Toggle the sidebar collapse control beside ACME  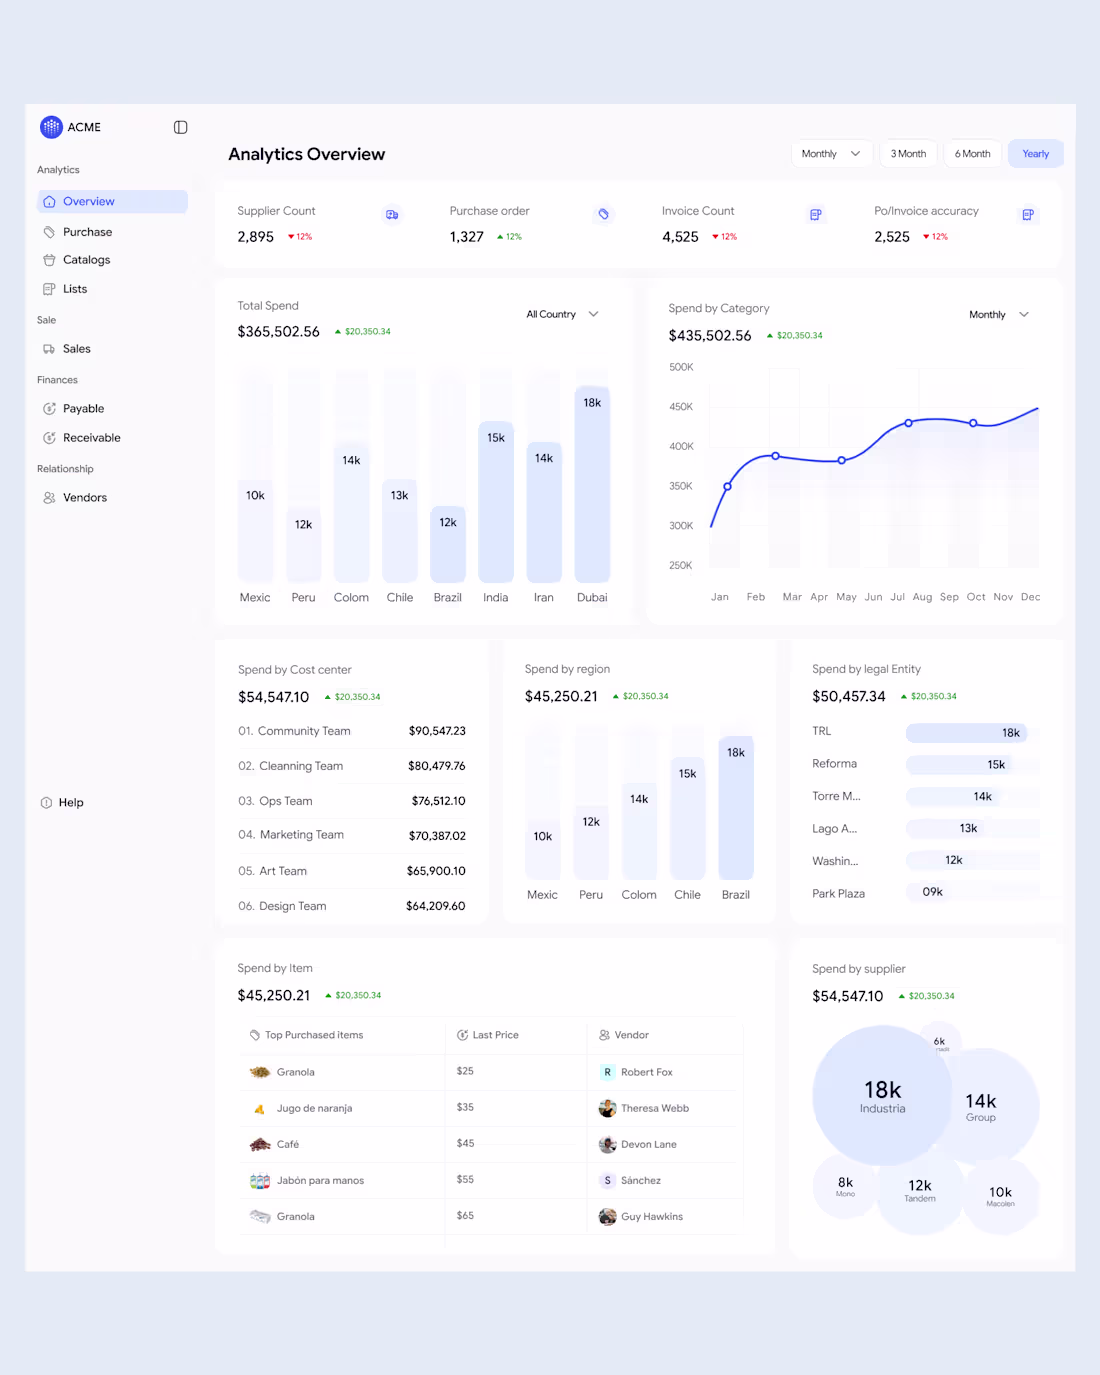coord(180,127)
